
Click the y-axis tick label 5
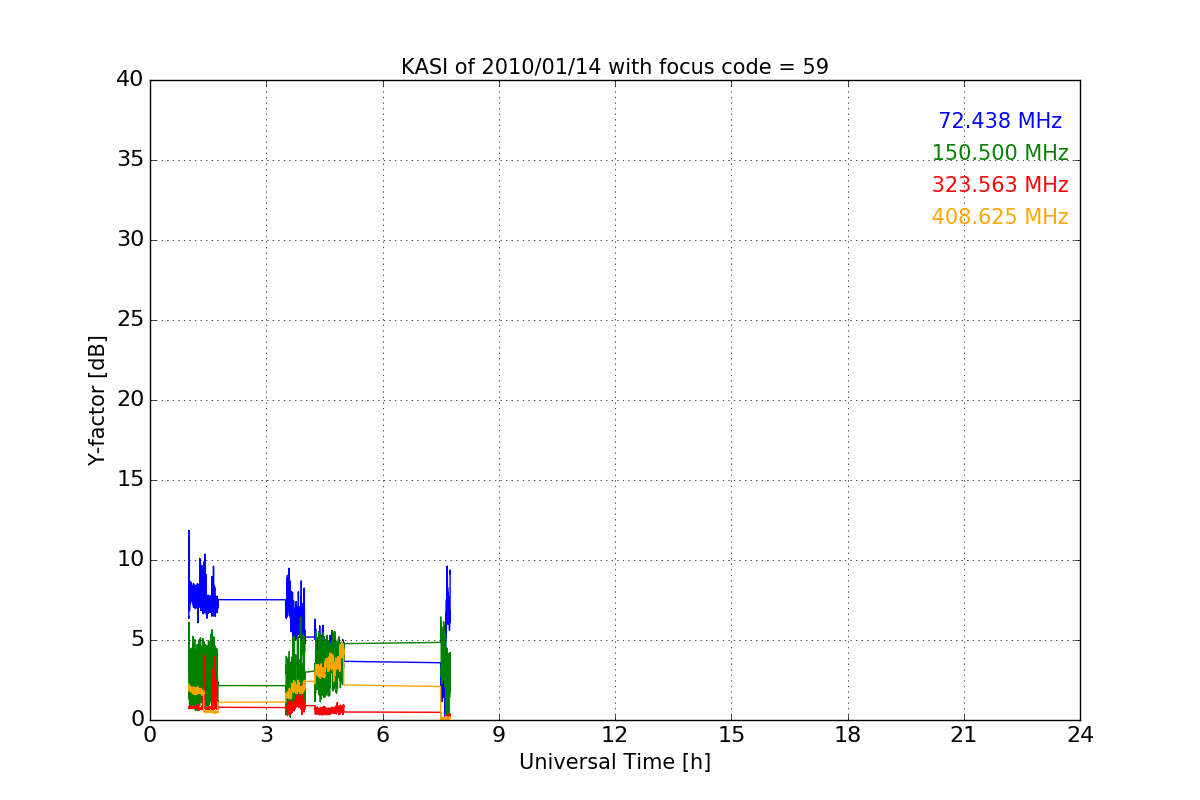[137, 640]
